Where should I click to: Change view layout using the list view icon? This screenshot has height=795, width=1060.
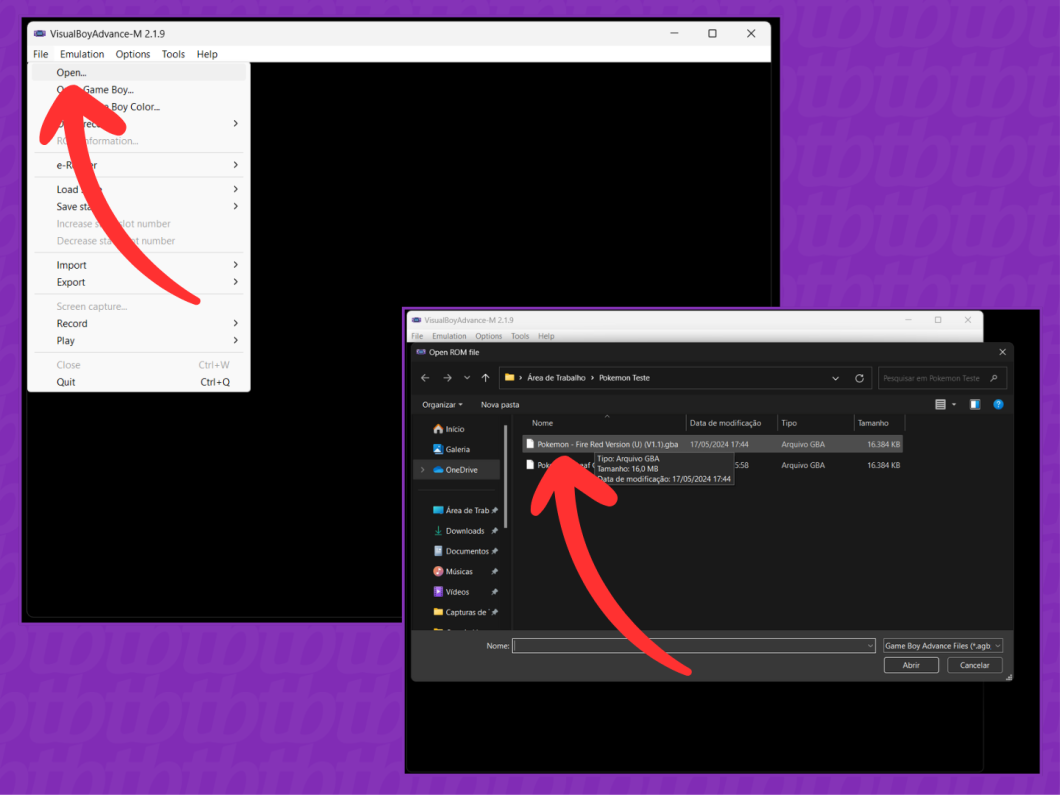(940, 404)
